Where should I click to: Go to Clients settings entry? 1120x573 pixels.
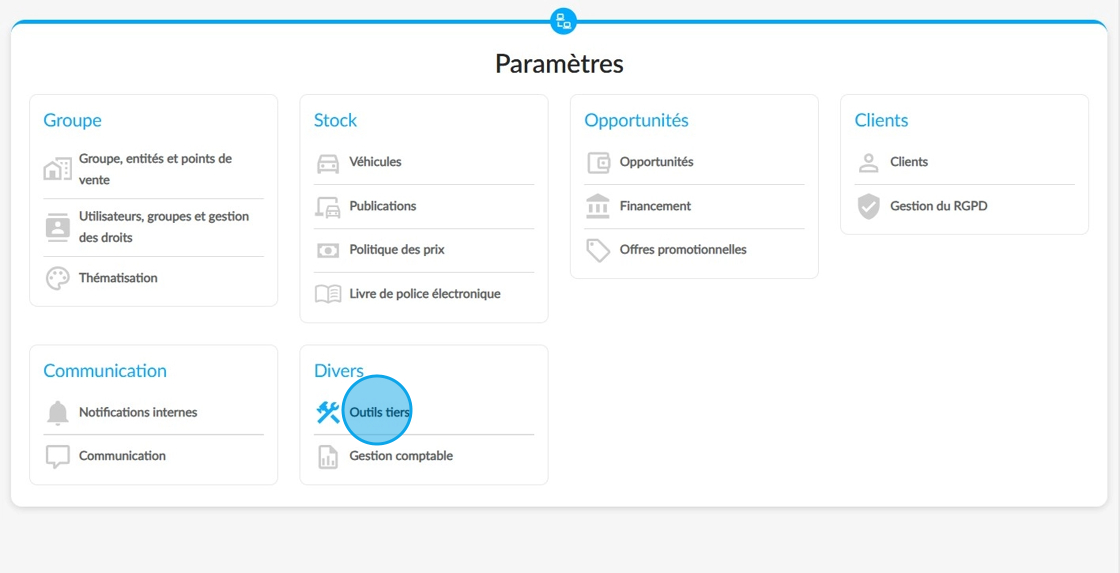click(909, 161)
